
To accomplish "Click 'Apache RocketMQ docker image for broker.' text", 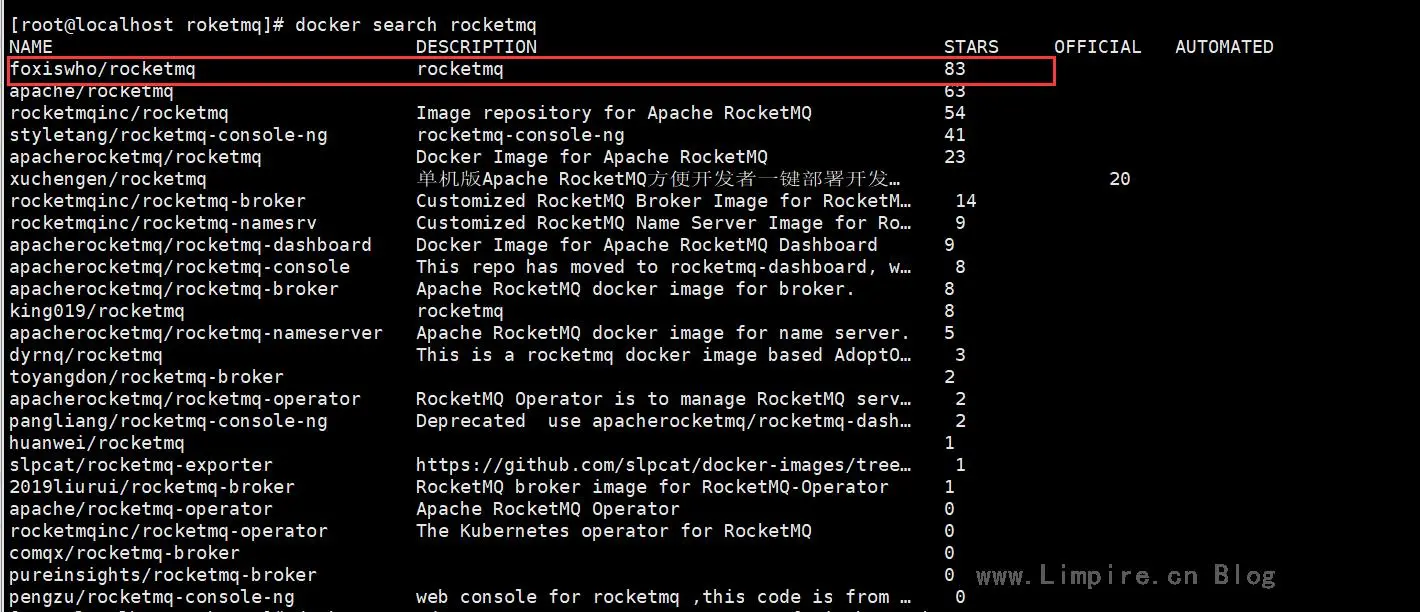I will [636, 289].
